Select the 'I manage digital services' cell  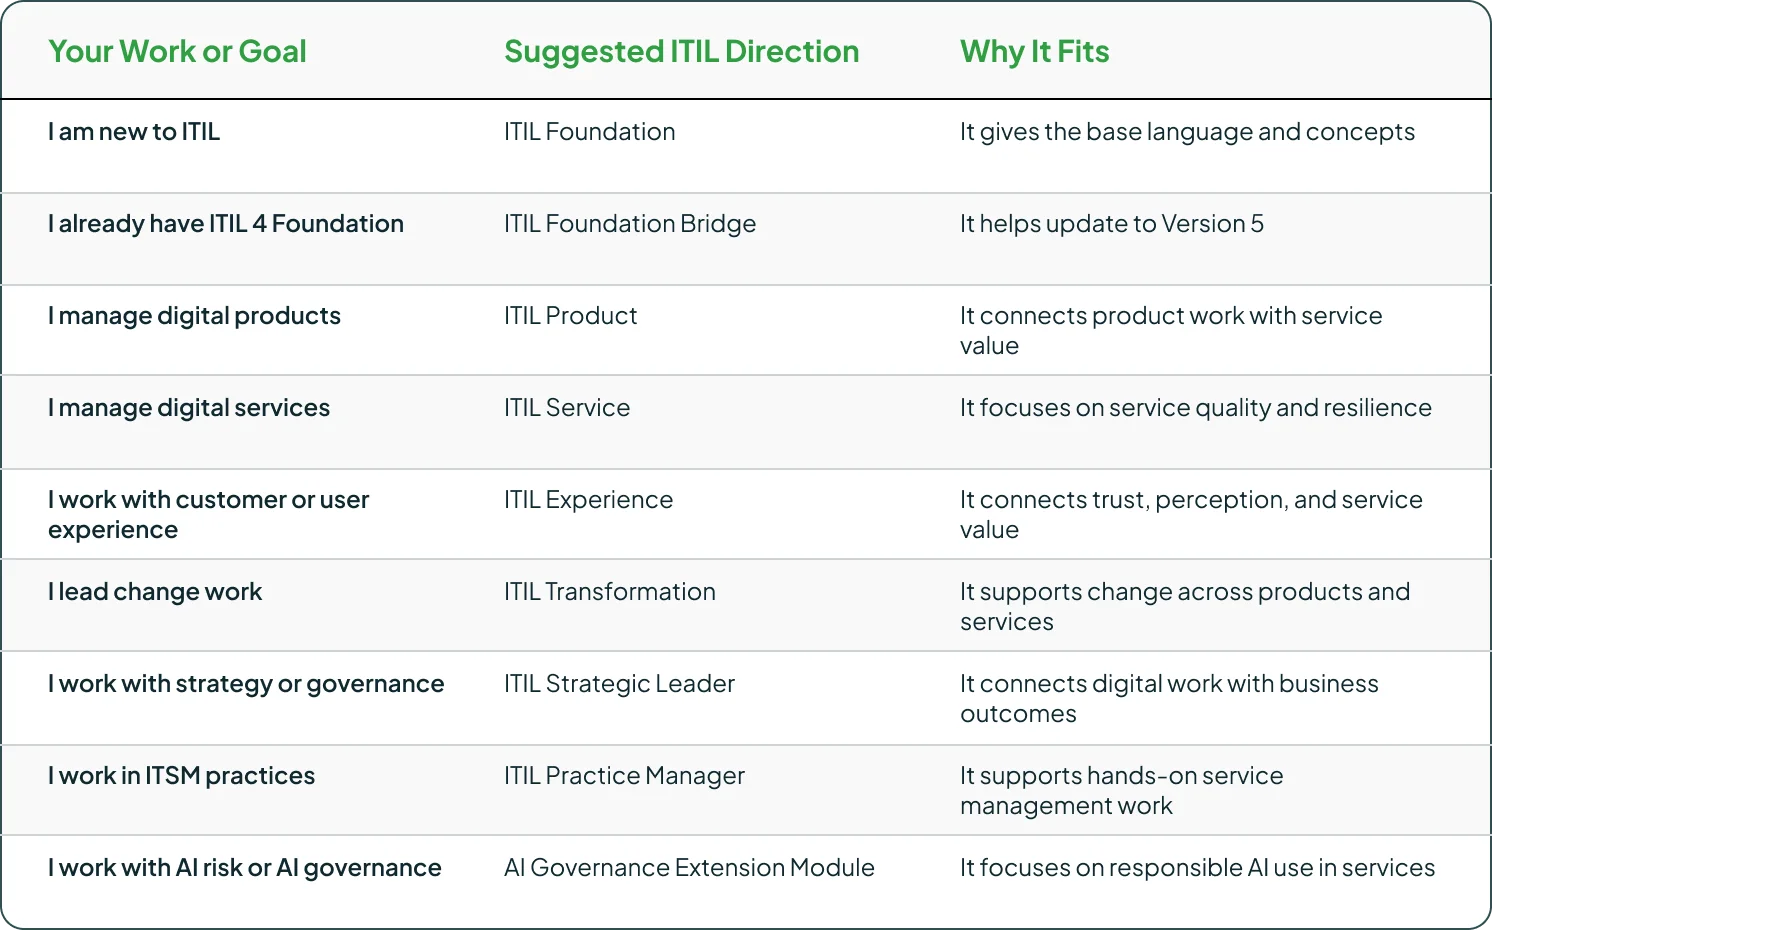[x=189, y=407]
